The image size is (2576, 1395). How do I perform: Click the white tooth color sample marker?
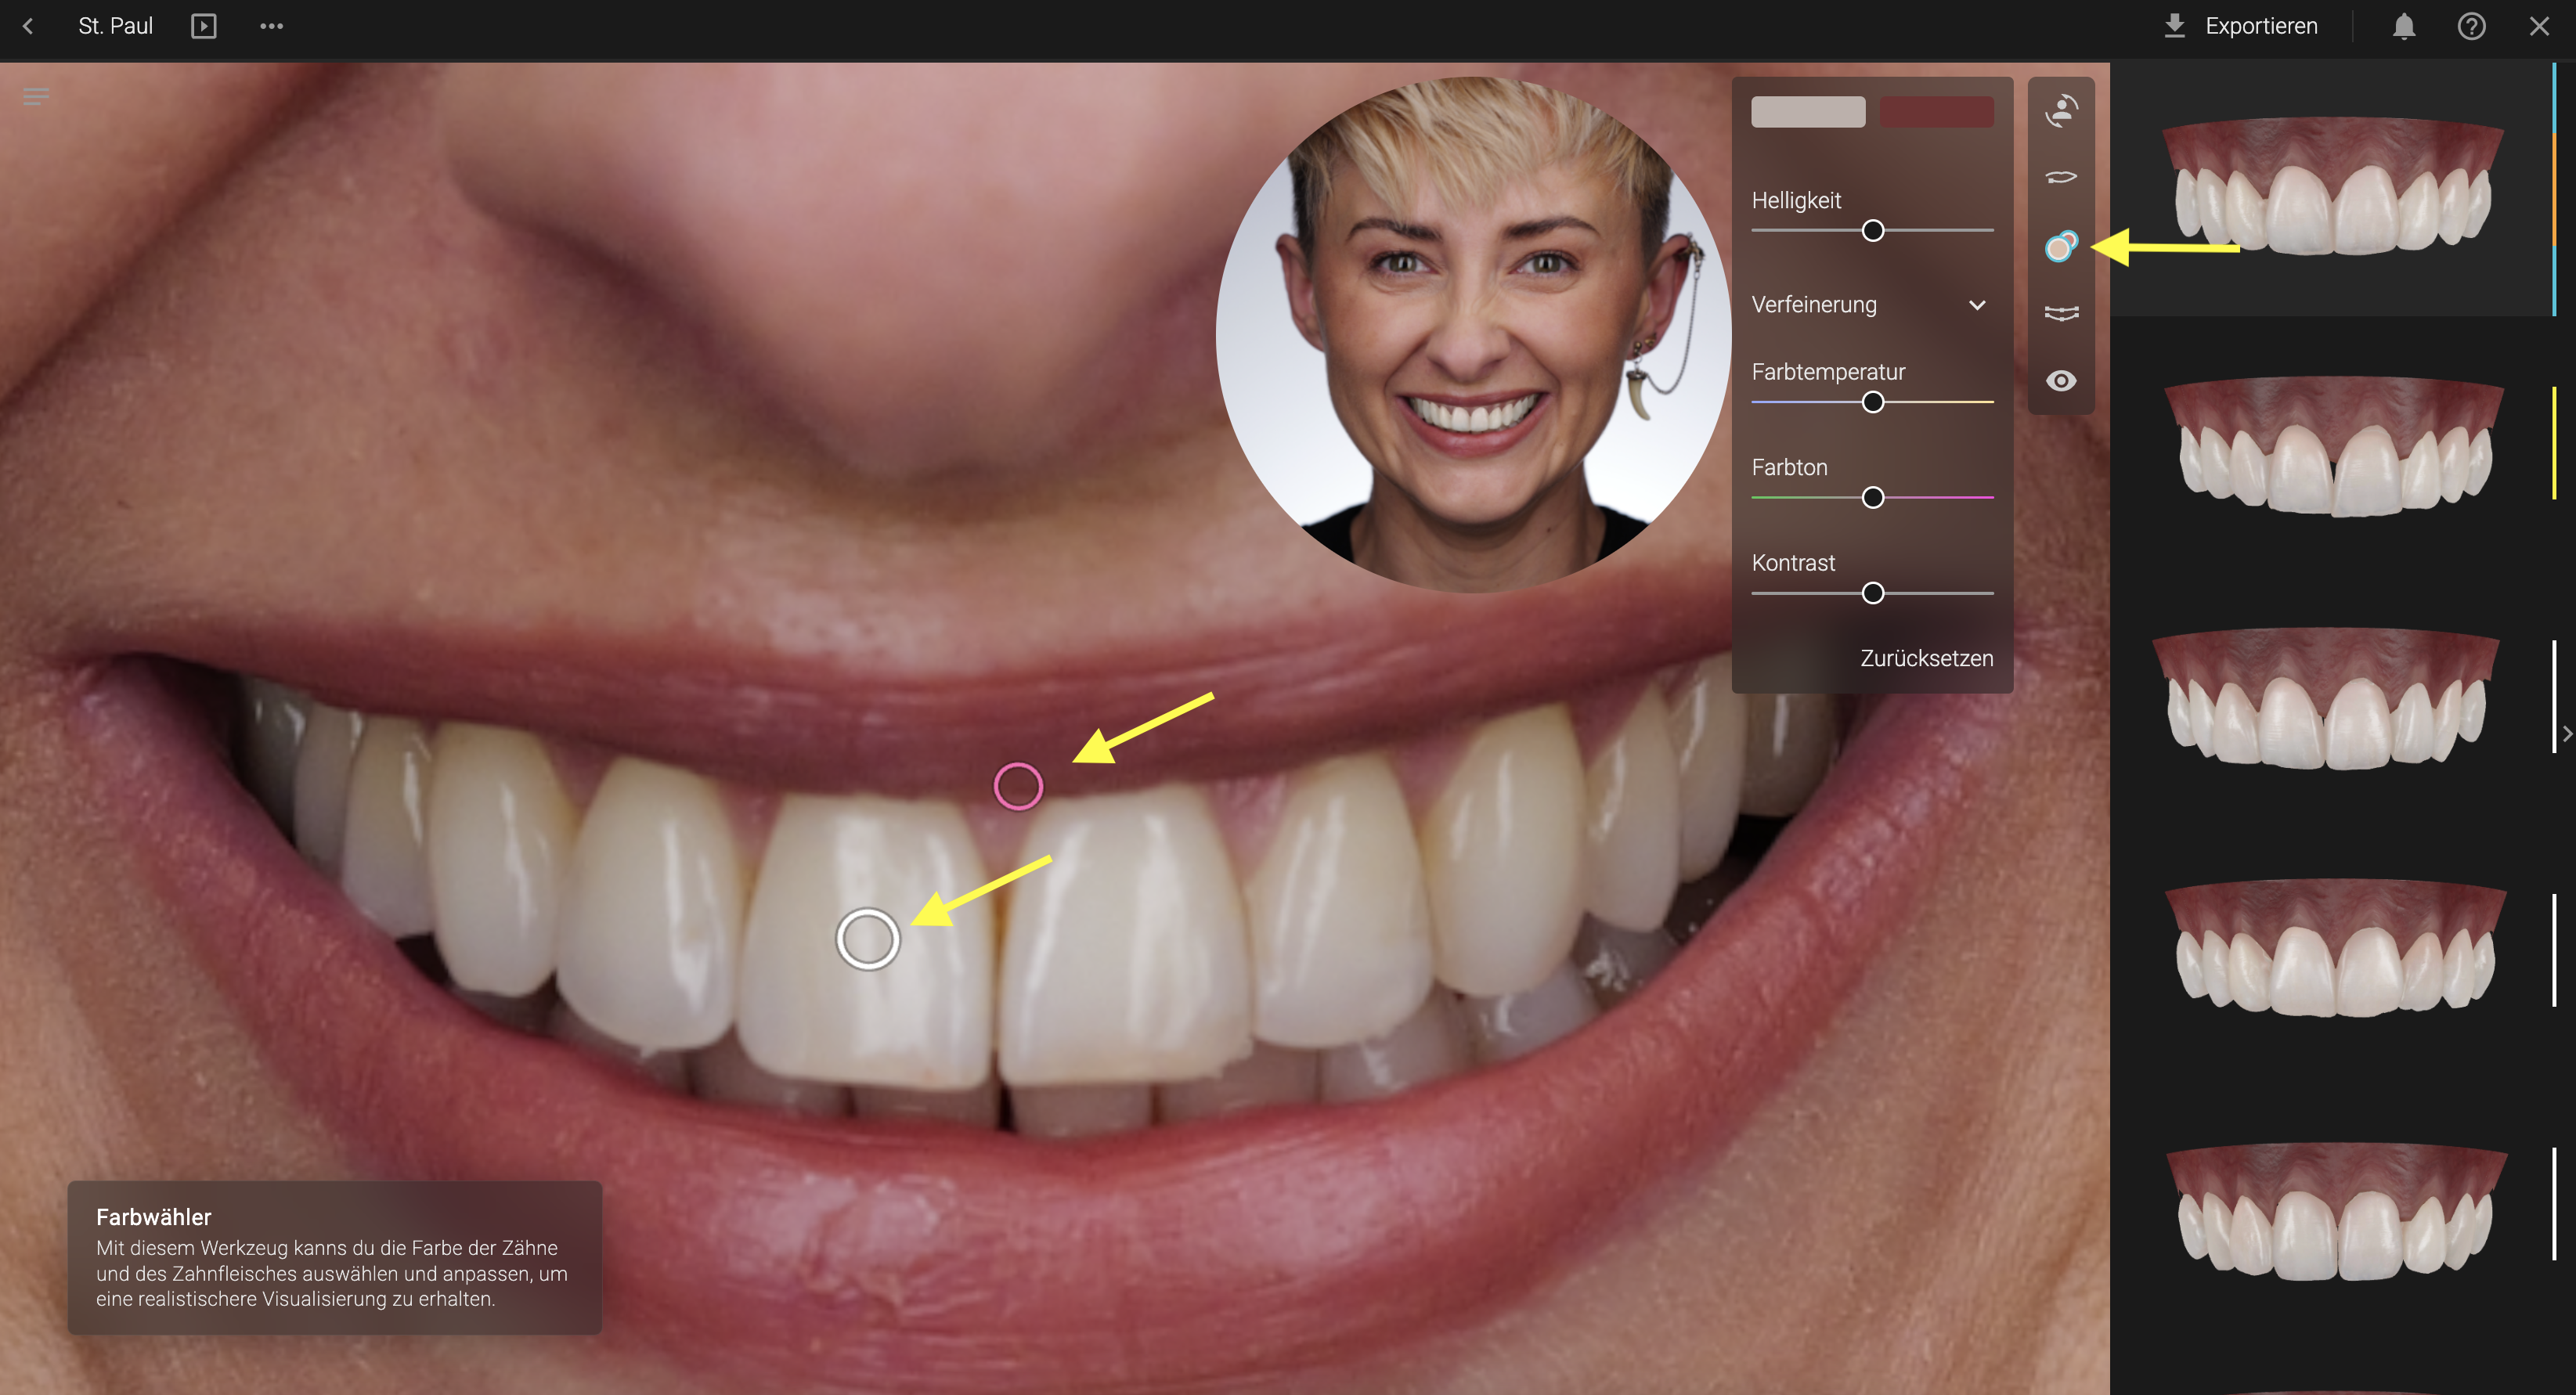tap(867, 939)
